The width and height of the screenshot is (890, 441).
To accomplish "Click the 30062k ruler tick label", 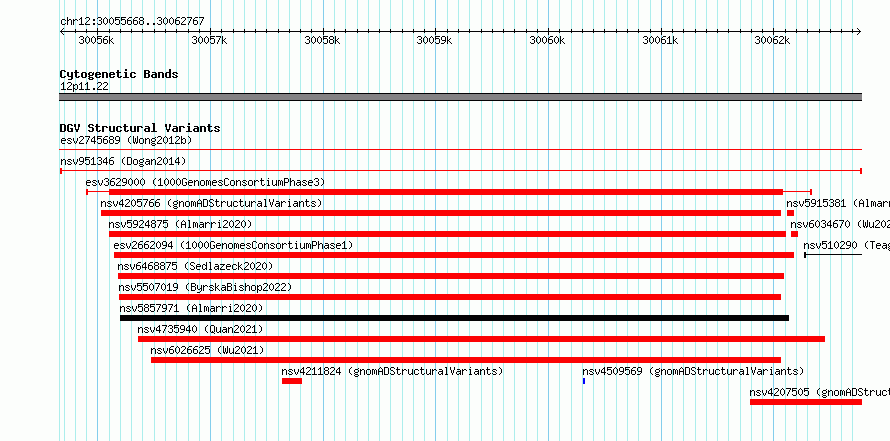I will (773, 40).
